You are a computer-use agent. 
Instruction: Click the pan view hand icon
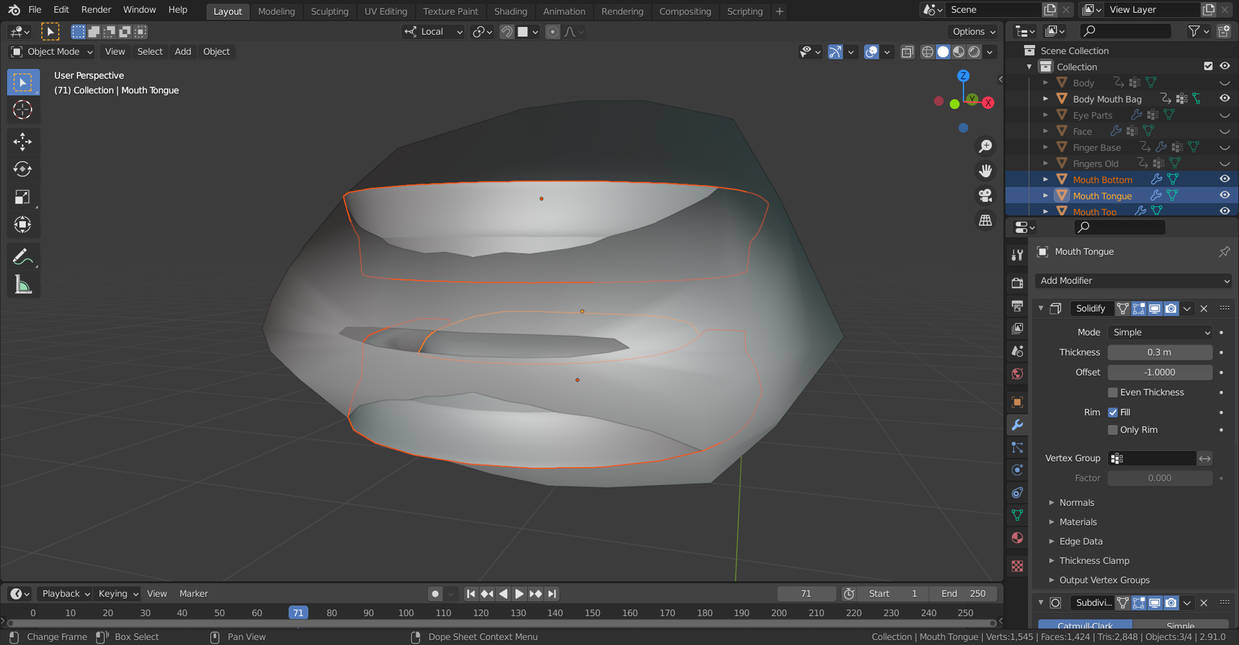point(985,171)
